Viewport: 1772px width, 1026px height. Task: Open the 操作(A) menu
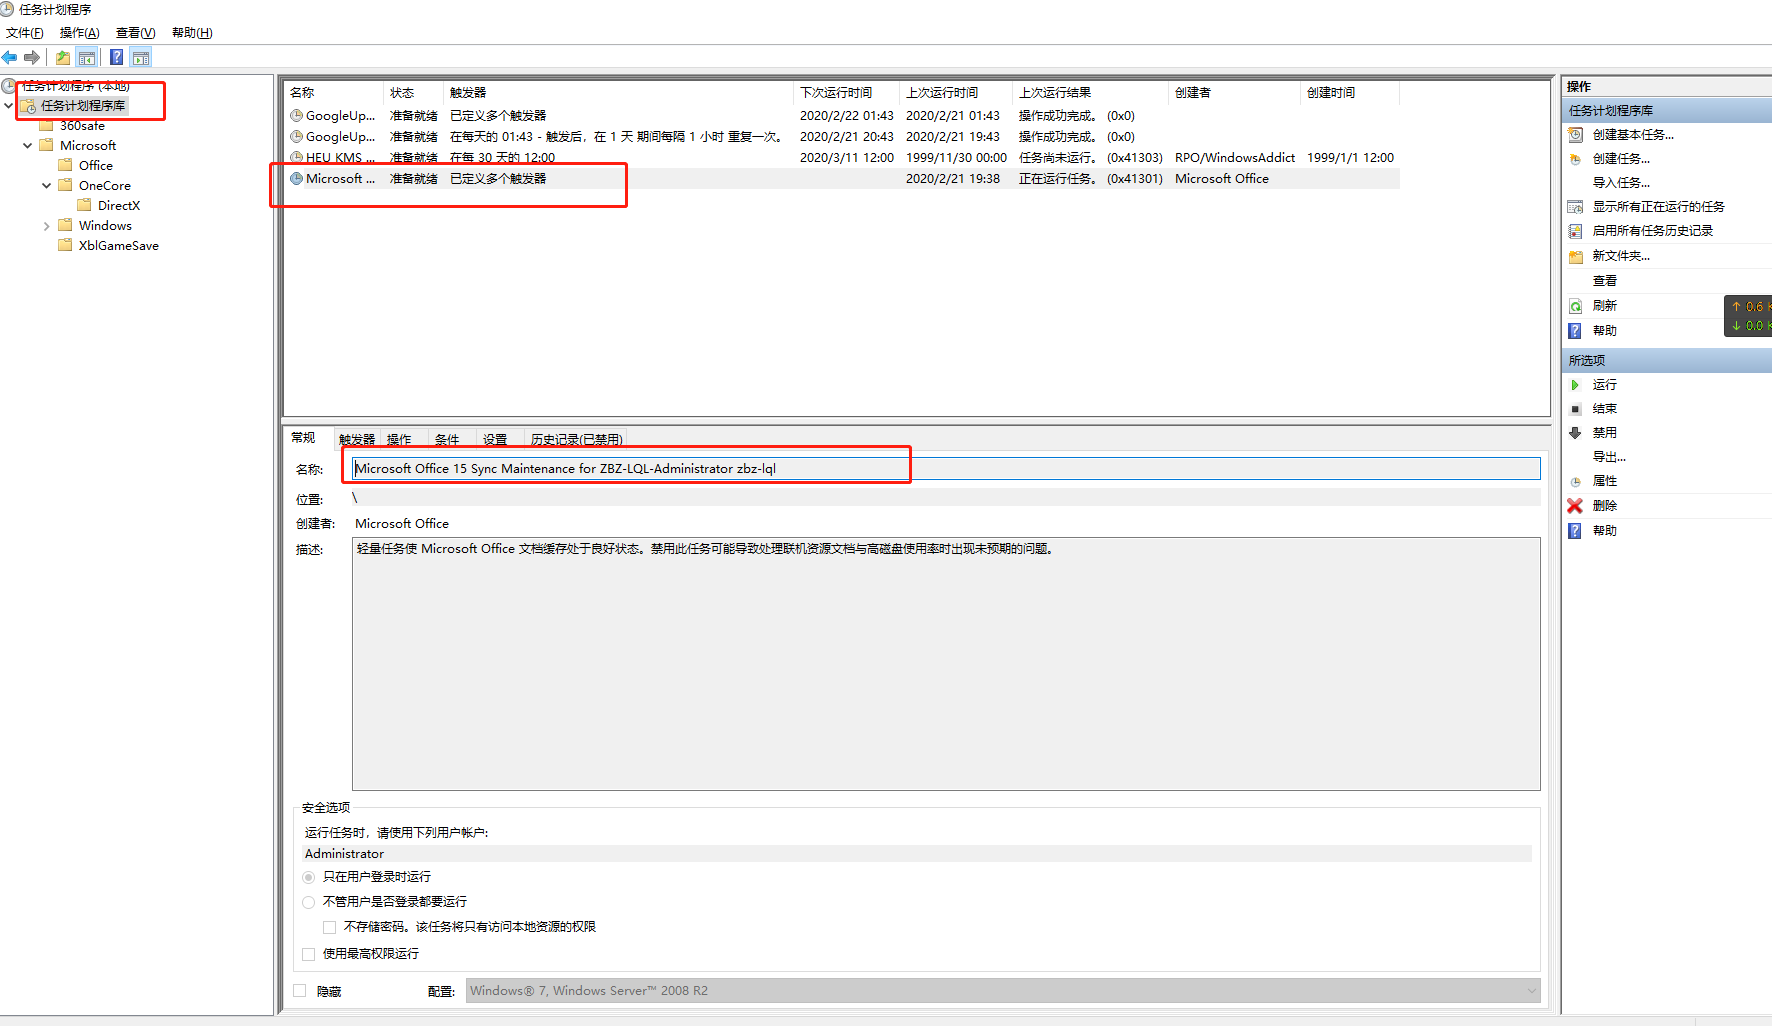tap(79, 33)
